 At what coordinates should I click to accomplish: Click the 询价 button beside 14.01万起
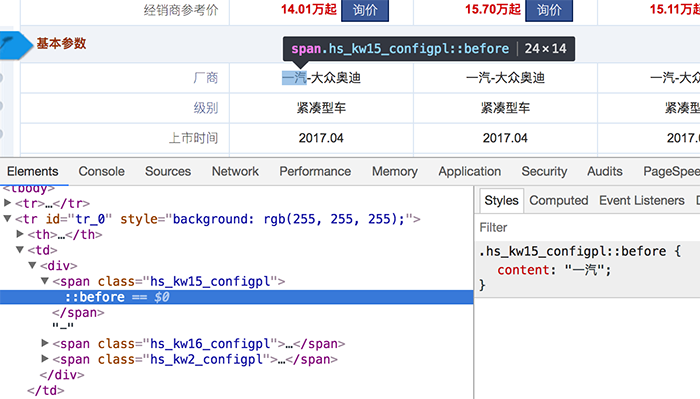pyautogui.click(x=365, y=10)
